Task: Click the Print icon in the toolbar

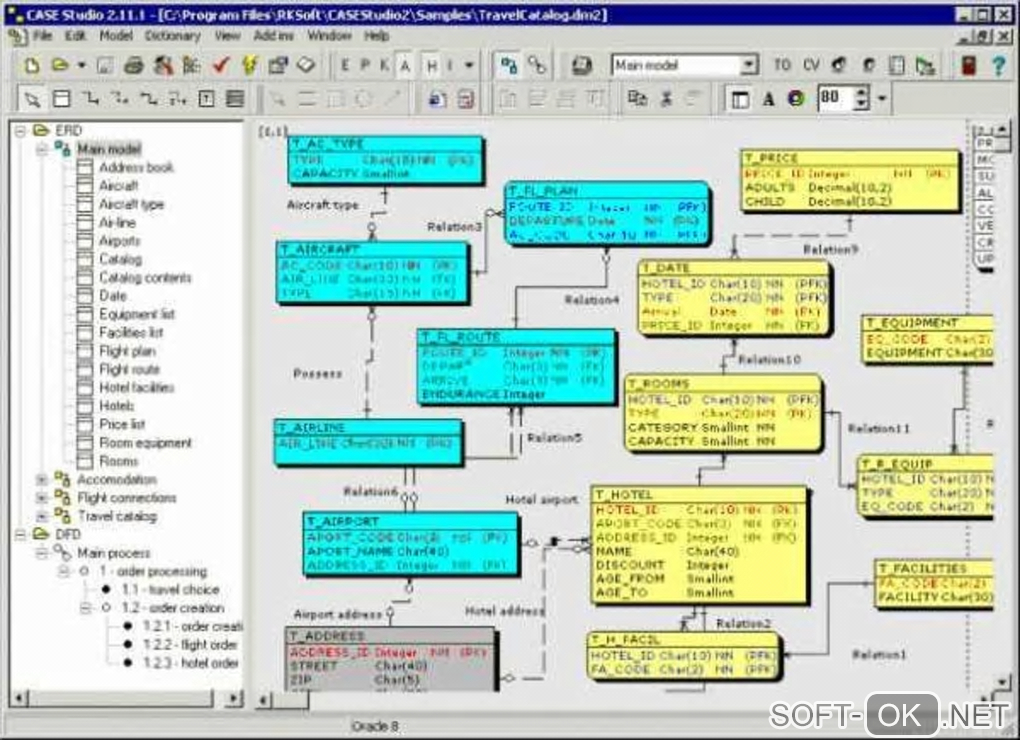Action: coord(133,65)
